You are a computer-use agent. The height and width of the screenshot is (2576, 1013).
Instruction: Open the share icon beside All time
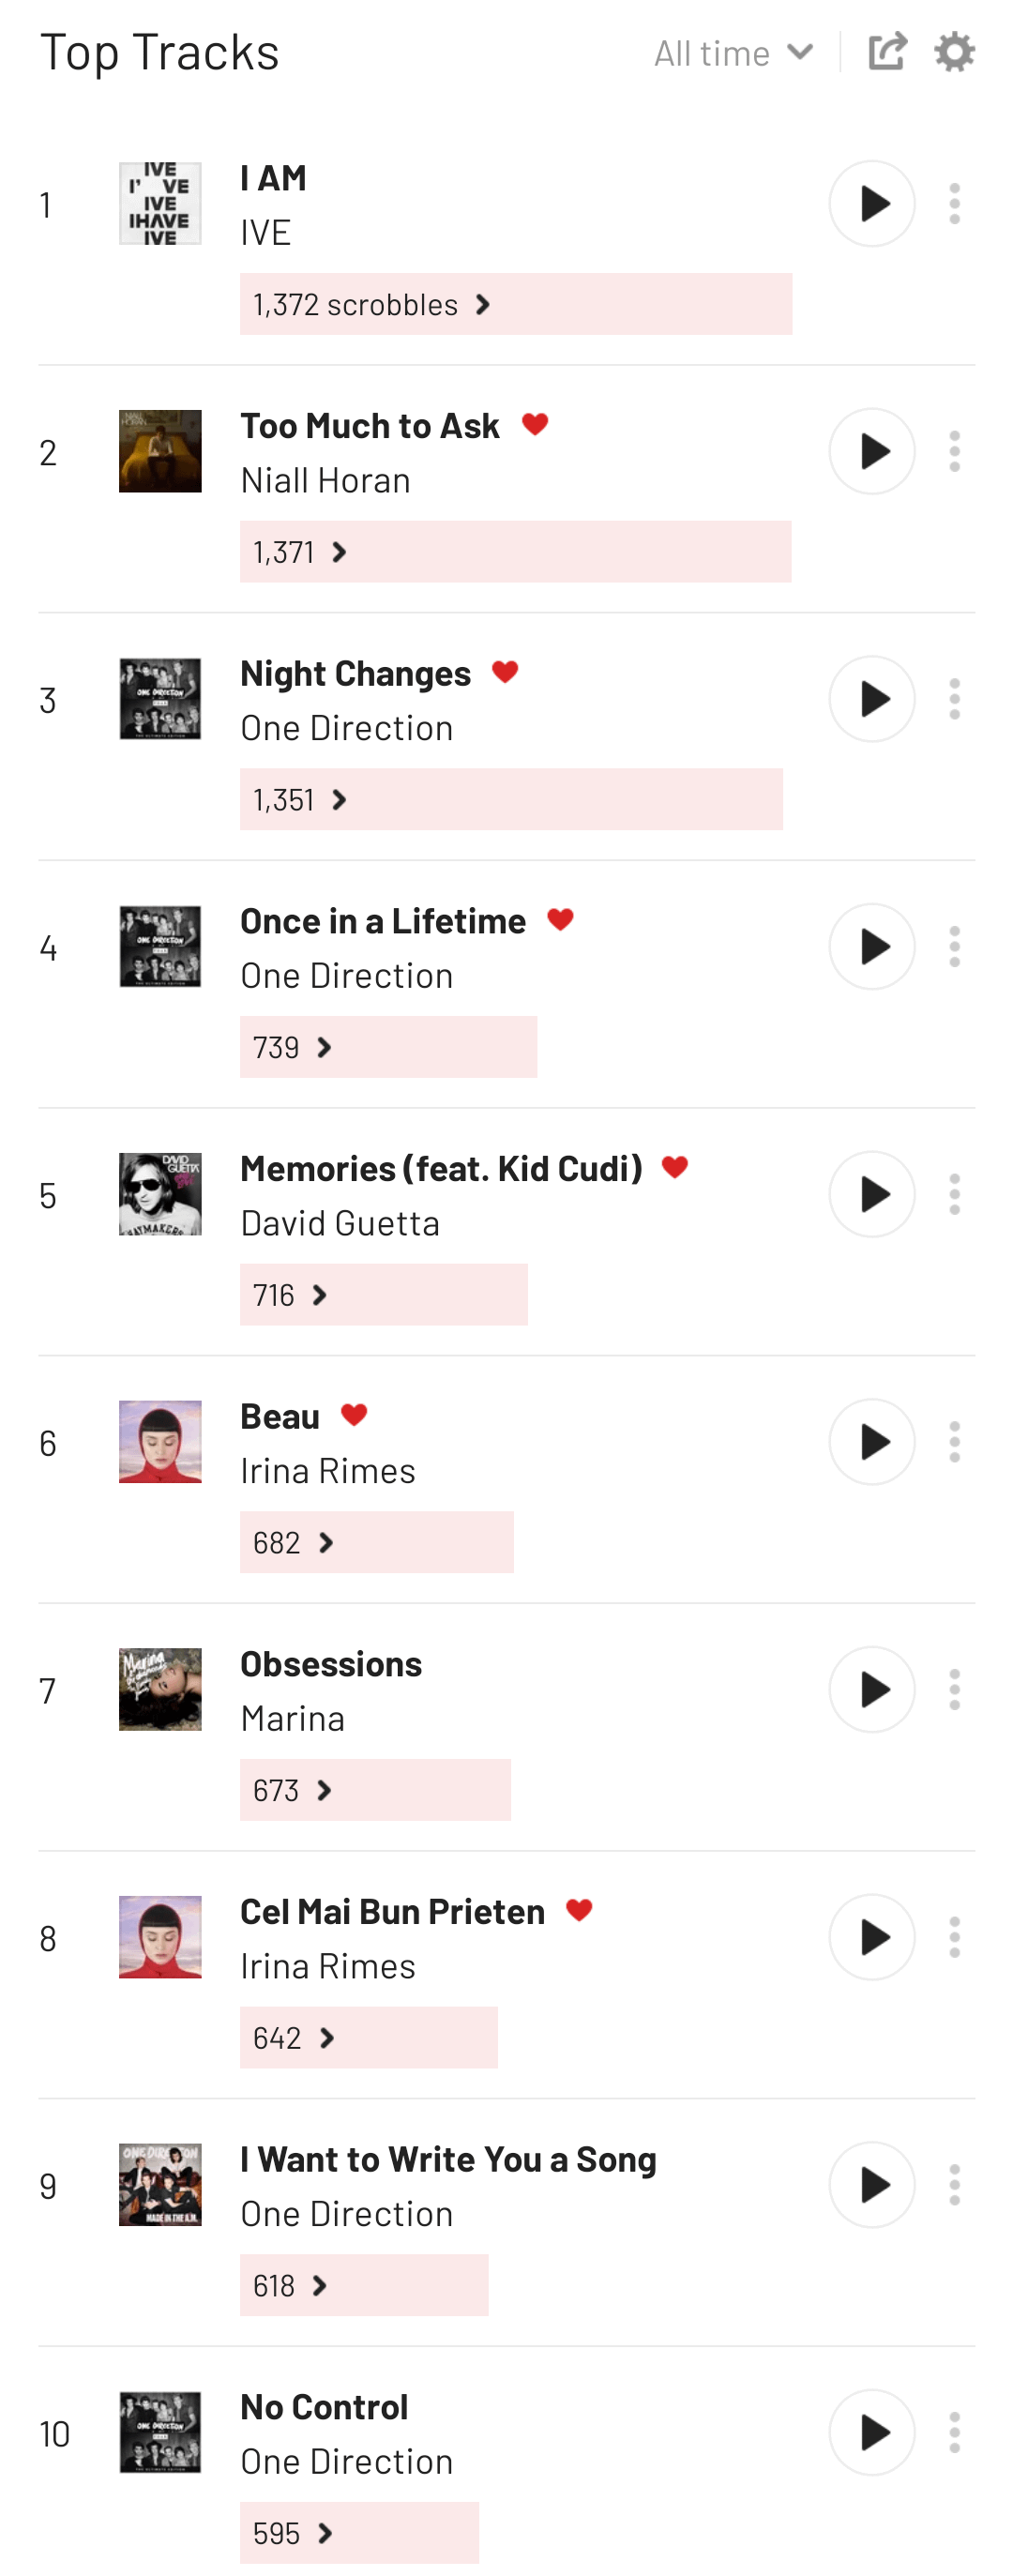886,52
